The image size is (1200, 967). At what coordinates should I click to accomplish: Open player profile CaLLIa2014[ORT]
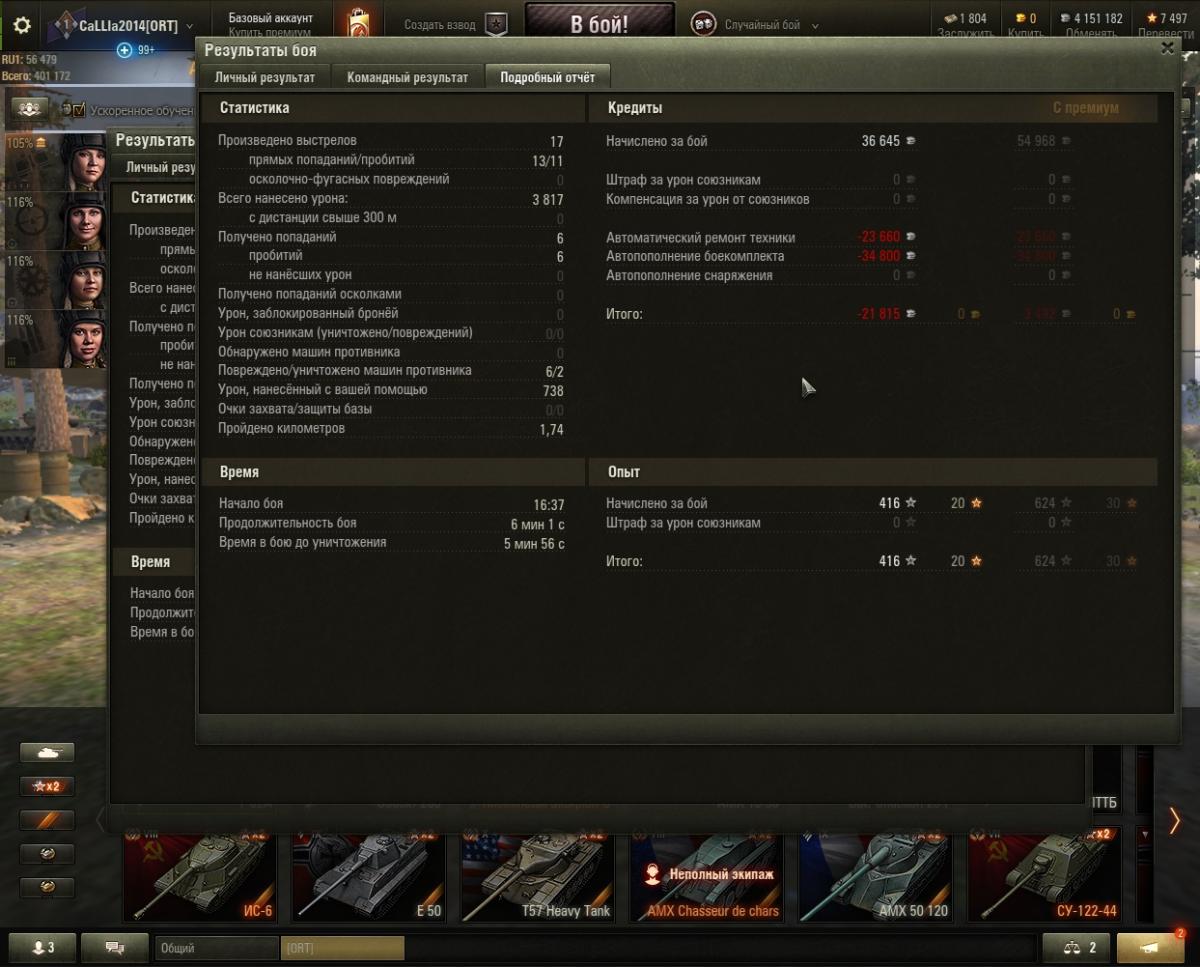coord(128,25)
